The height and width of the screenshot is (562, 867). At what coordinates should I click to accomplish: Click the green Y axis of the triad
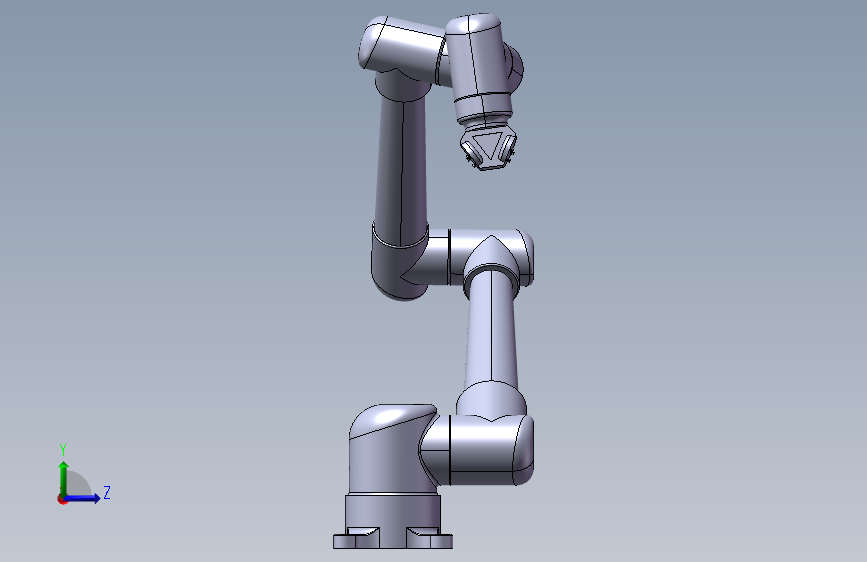pos(63,479)
